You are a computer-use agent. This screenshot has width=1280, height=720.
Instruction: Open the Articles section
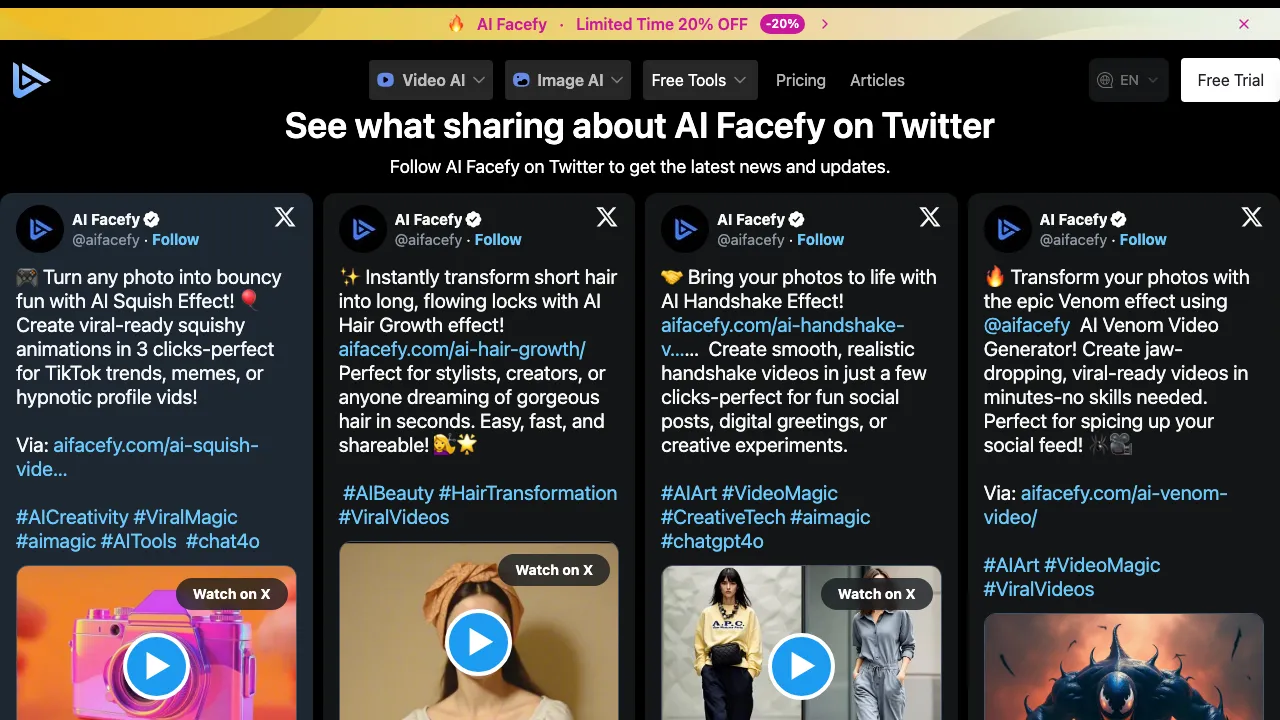[877, 80]
